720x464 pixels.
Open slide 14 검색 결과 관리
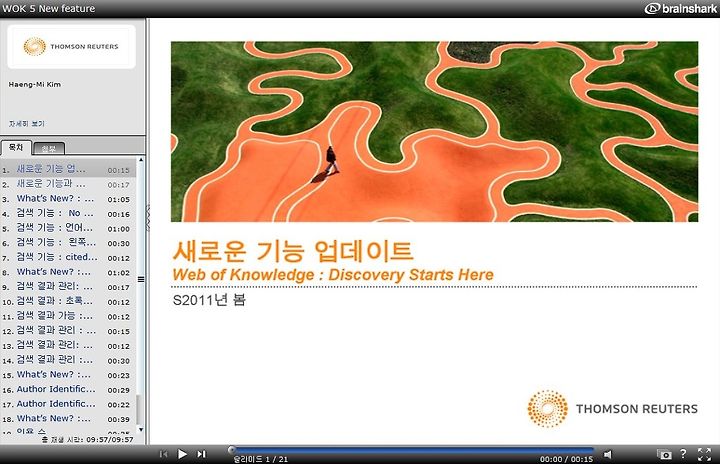(x=68, y=361)
